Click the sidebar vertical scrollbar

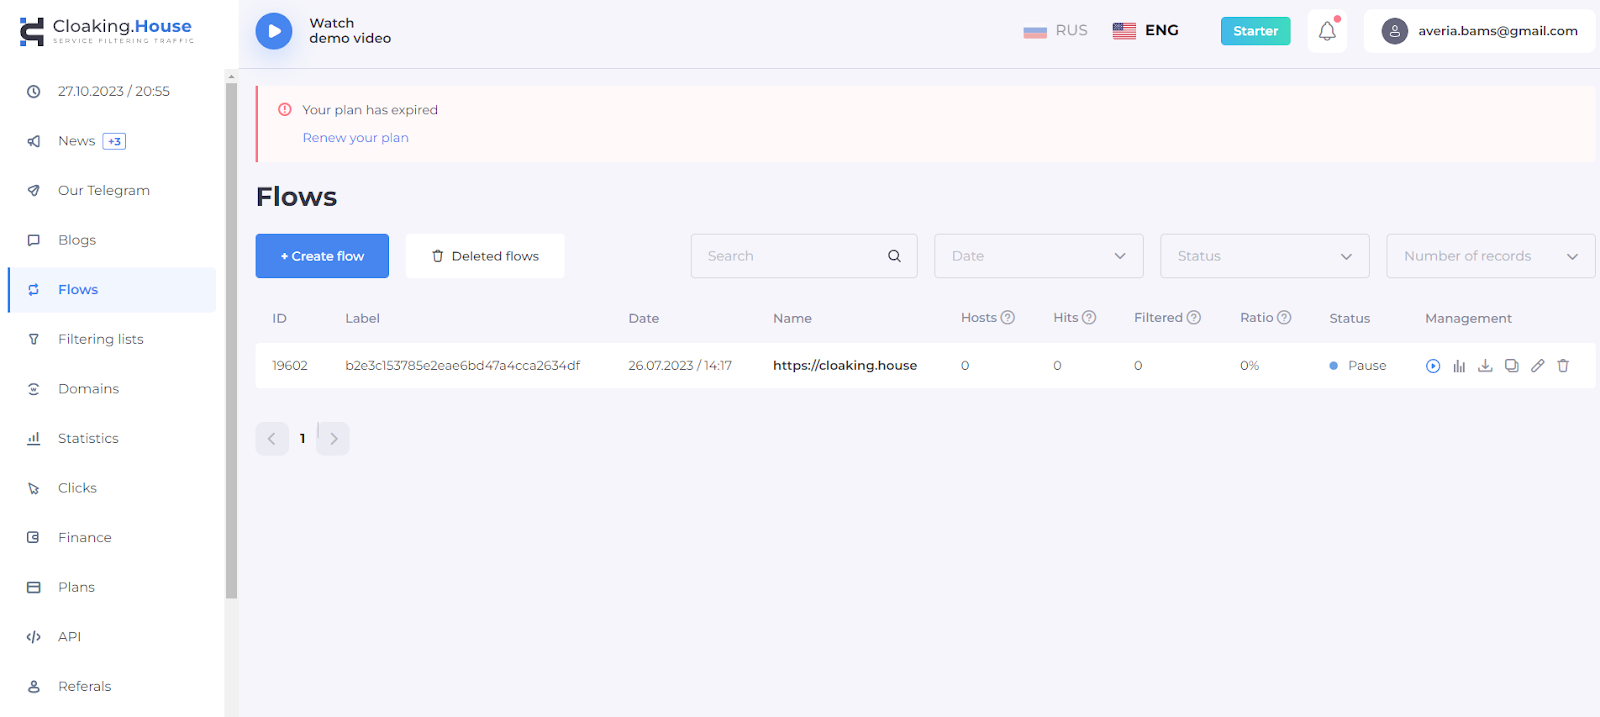click(x=231, y=340)
